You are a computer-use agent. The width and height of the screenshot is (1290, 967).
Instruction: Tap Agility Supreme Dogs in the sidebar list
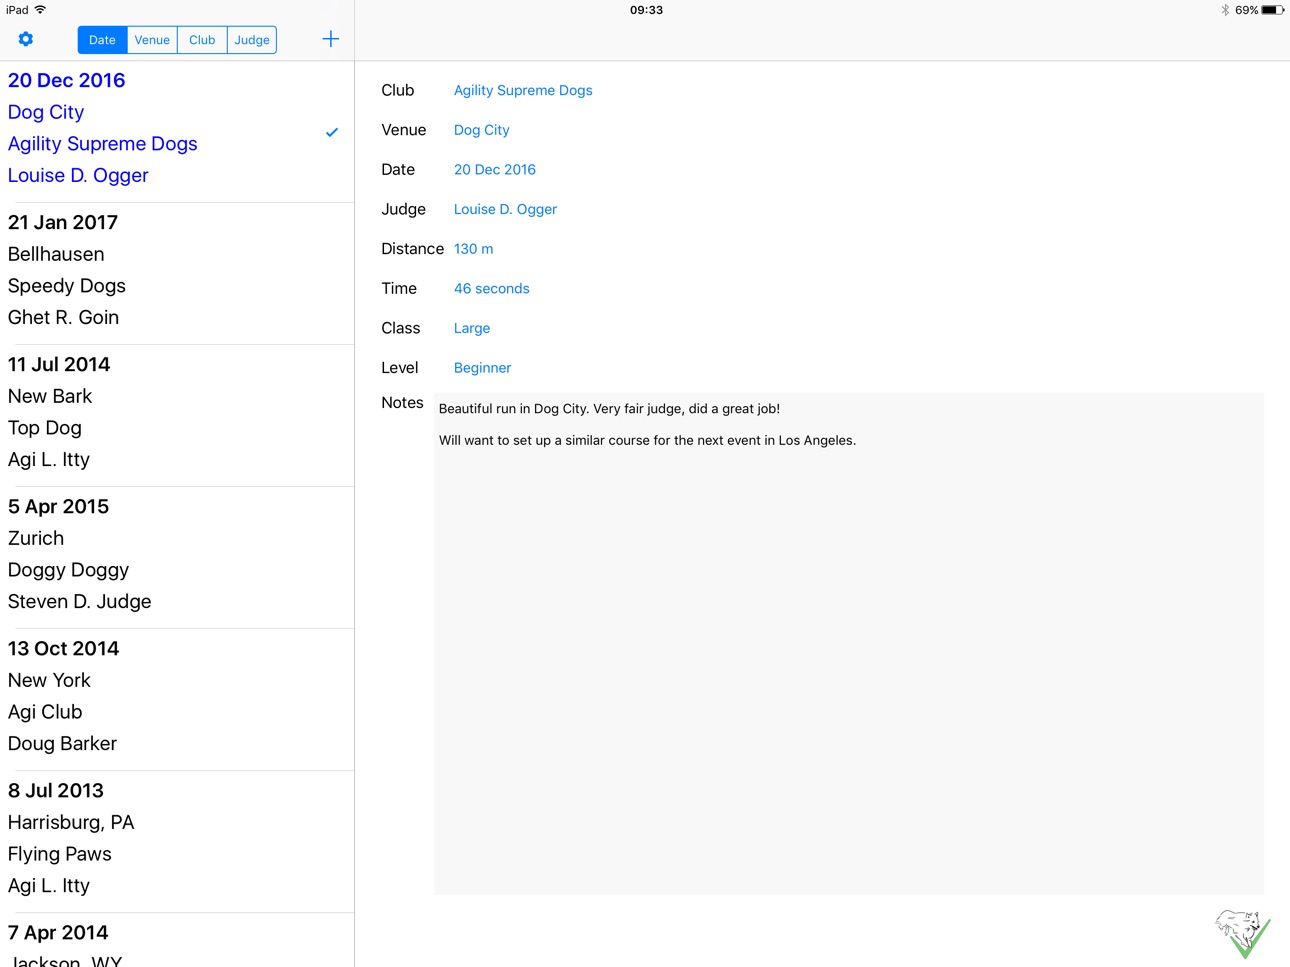(x=103, y=144)
